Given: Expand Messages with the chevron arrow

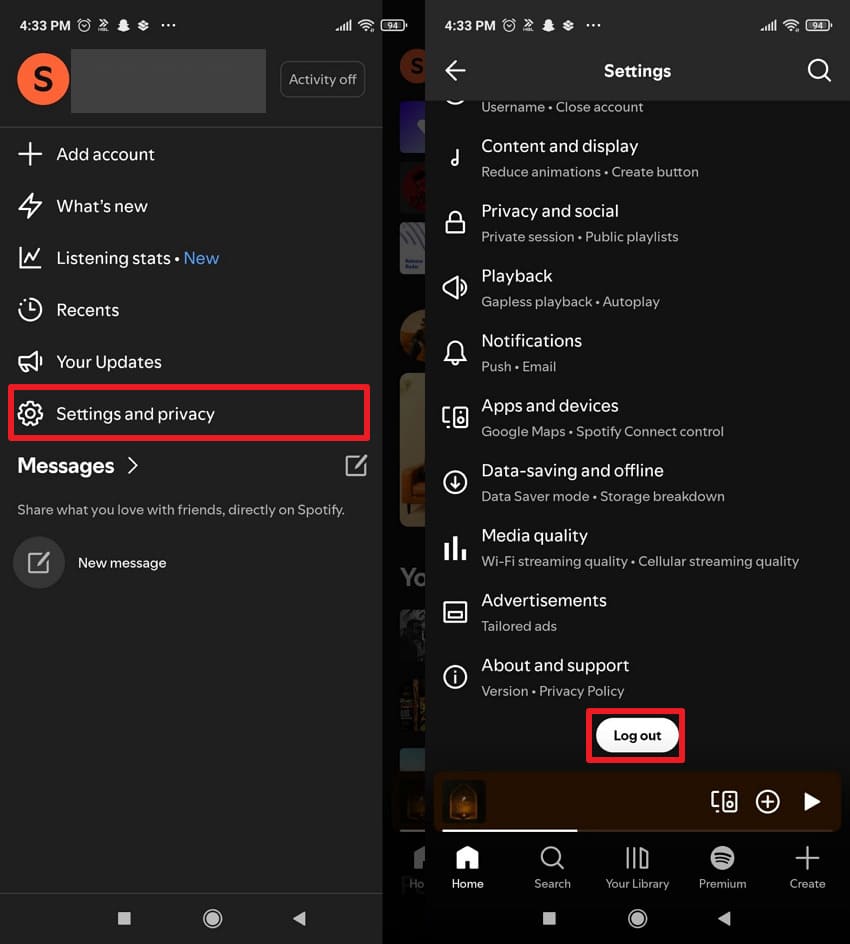Looking at the screenshot, I should tap(133, 465).
